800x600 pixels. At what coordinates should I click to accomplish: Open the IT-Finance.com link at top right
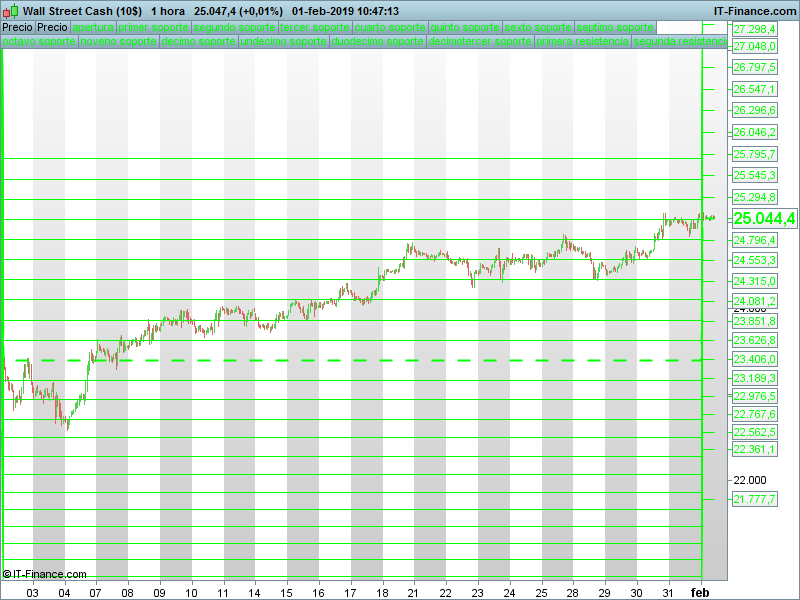point(755,11)
